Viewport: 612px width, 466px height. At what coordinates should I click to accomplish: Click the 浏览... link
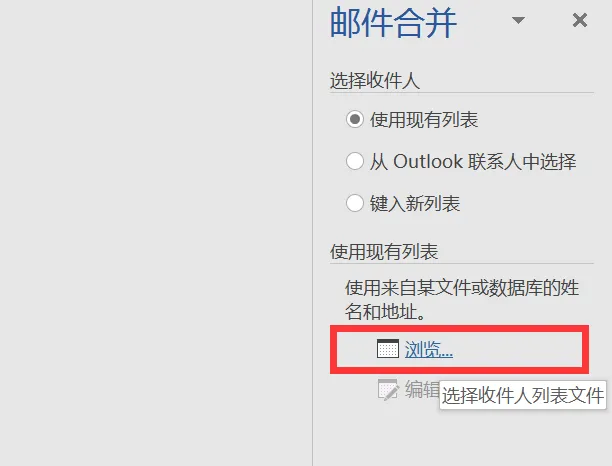(429, 349)
